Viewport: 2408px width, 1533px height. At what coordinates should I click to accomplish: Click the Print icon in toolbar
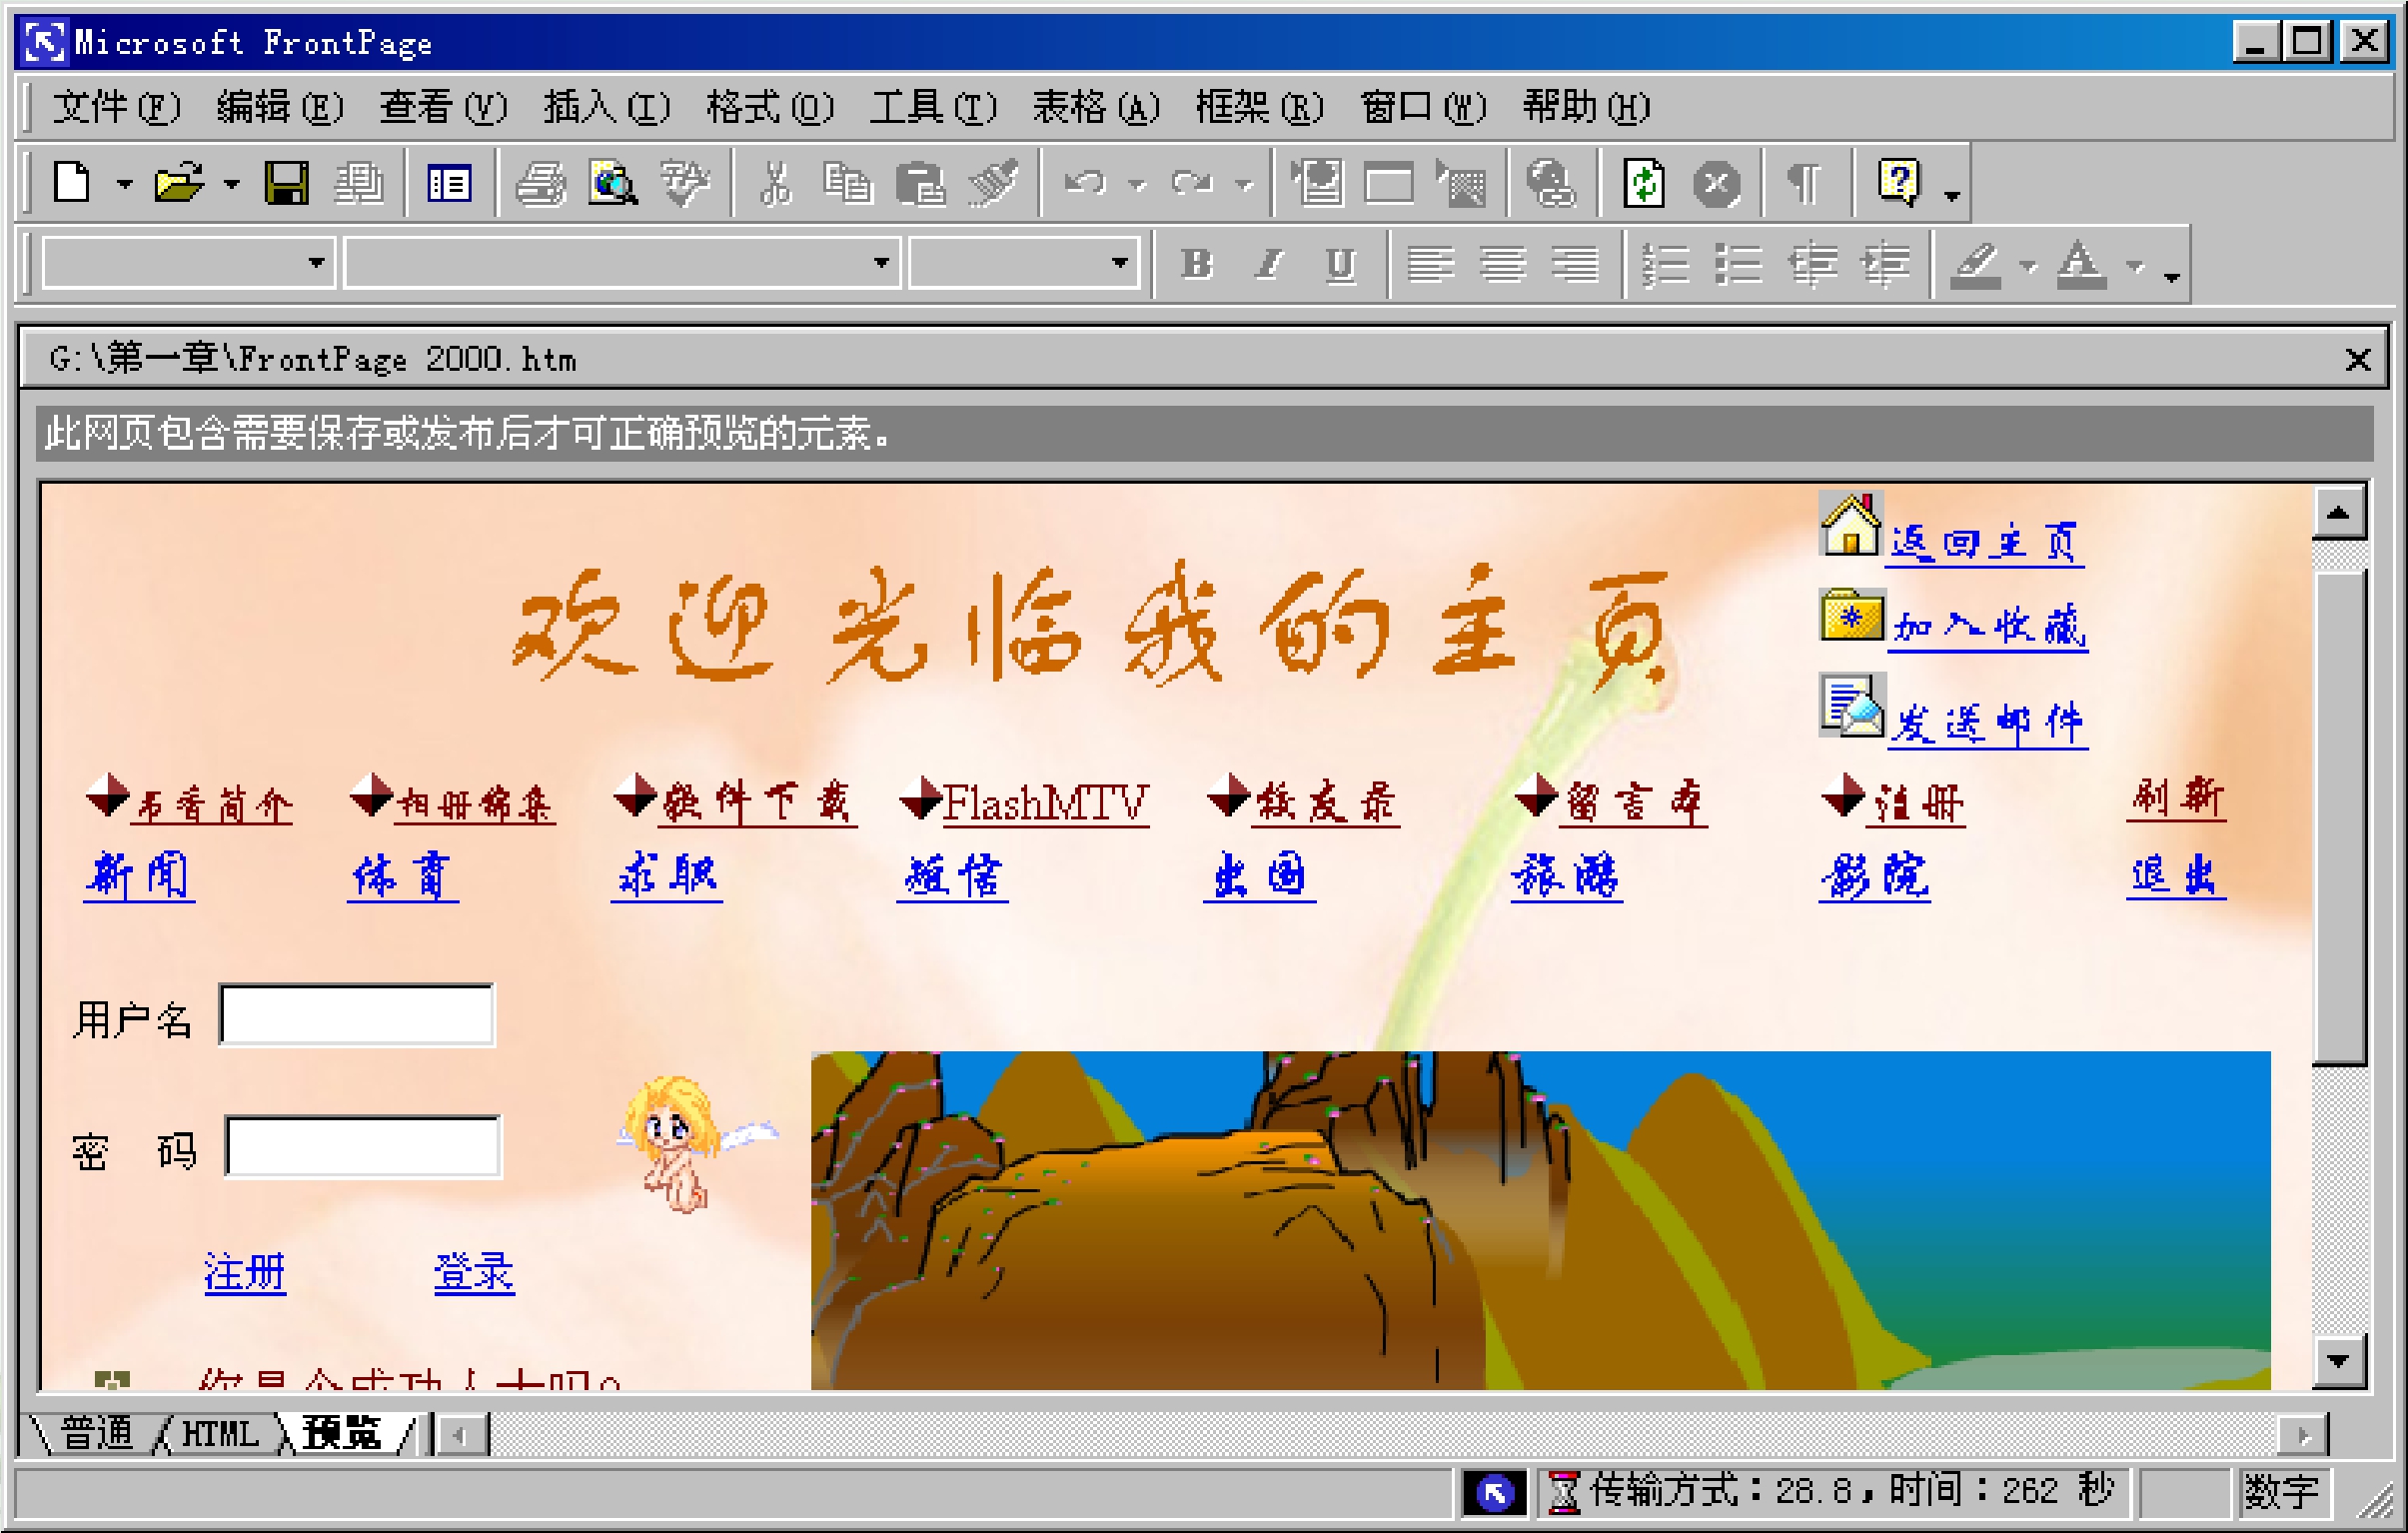pyautogui.click(x=541, y=184)
